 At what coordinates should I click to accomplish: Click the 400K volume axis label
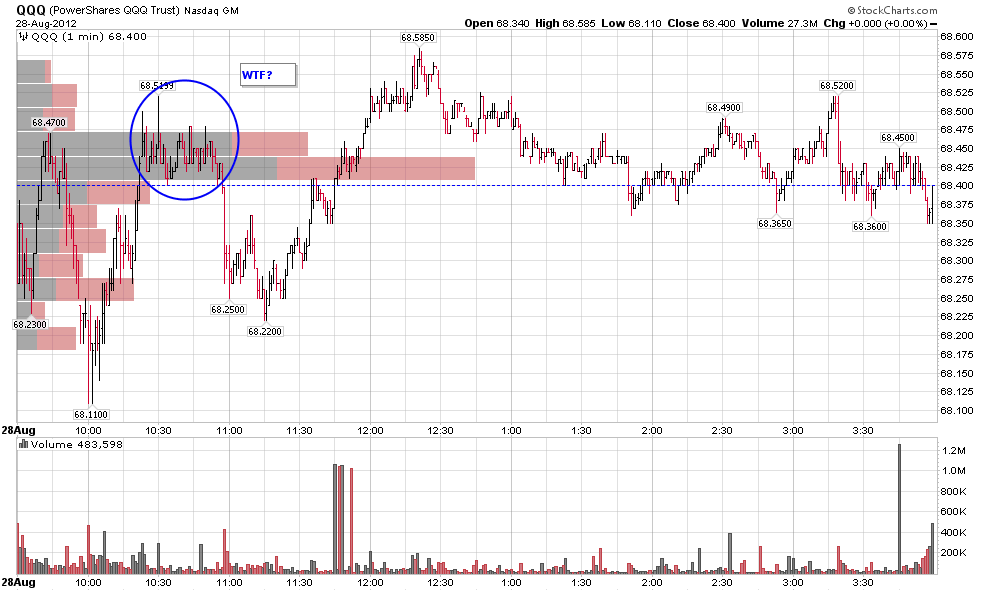[x=953, y=532]
